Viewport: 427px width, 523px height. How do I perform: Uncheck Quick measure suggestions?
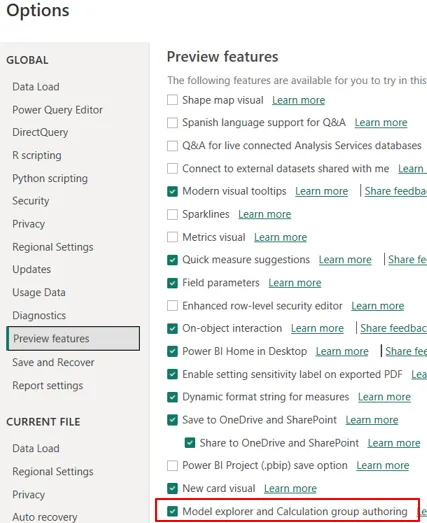click(172, 260)
